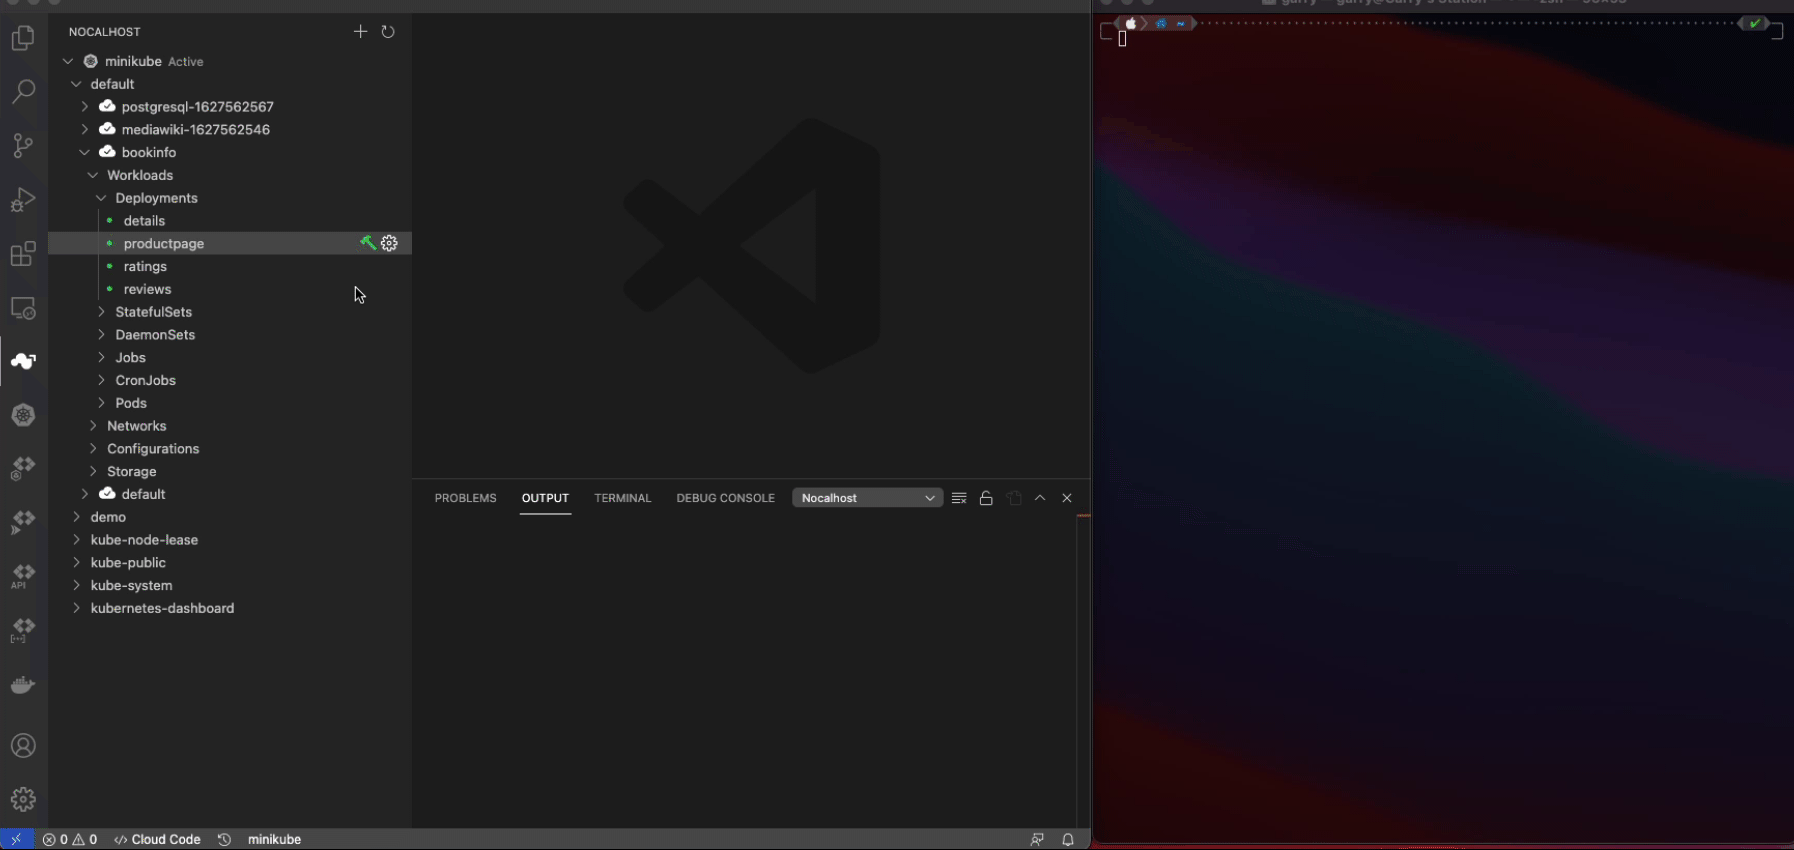Collapse the Deployments node
The width and height of the screenshot is (1794, 850).
pyautogui.click(x=101, y=198)
